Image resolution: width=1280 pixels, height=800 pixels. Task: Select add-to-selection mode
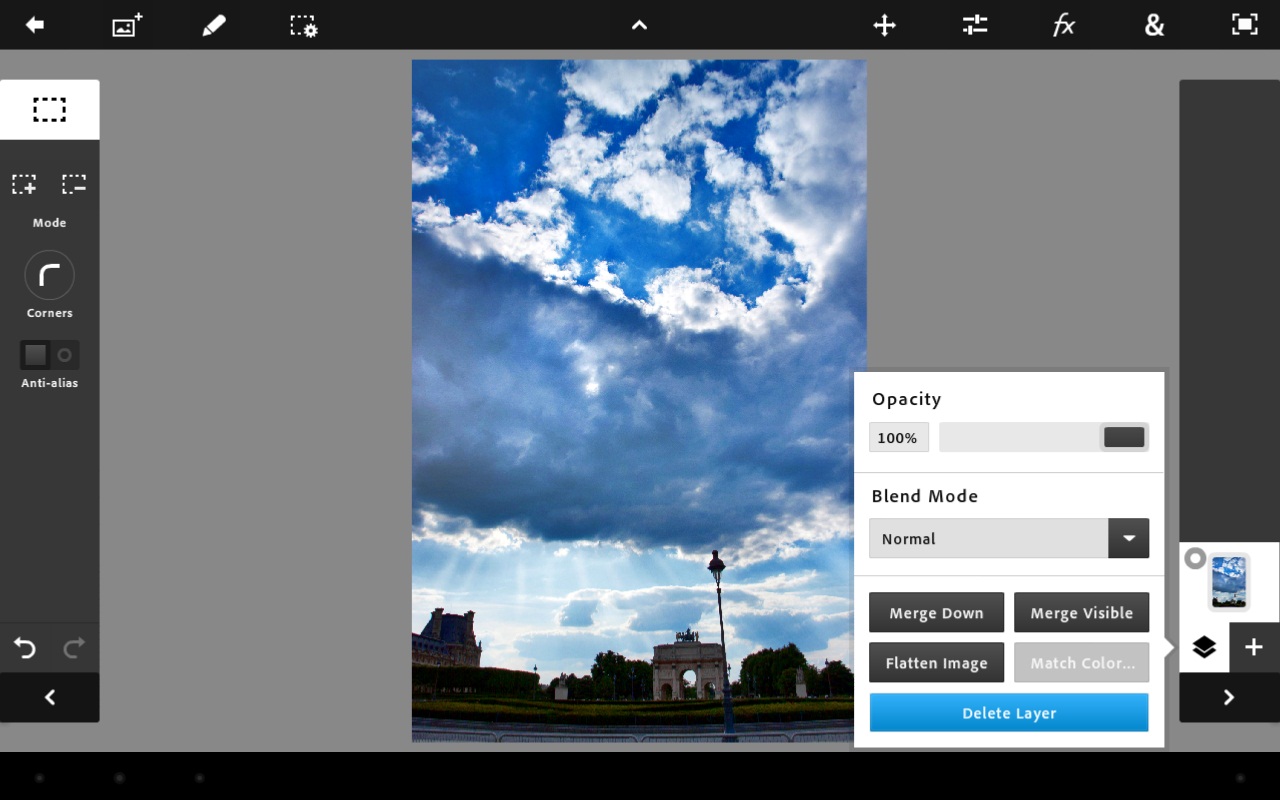(x=24, y=184)
